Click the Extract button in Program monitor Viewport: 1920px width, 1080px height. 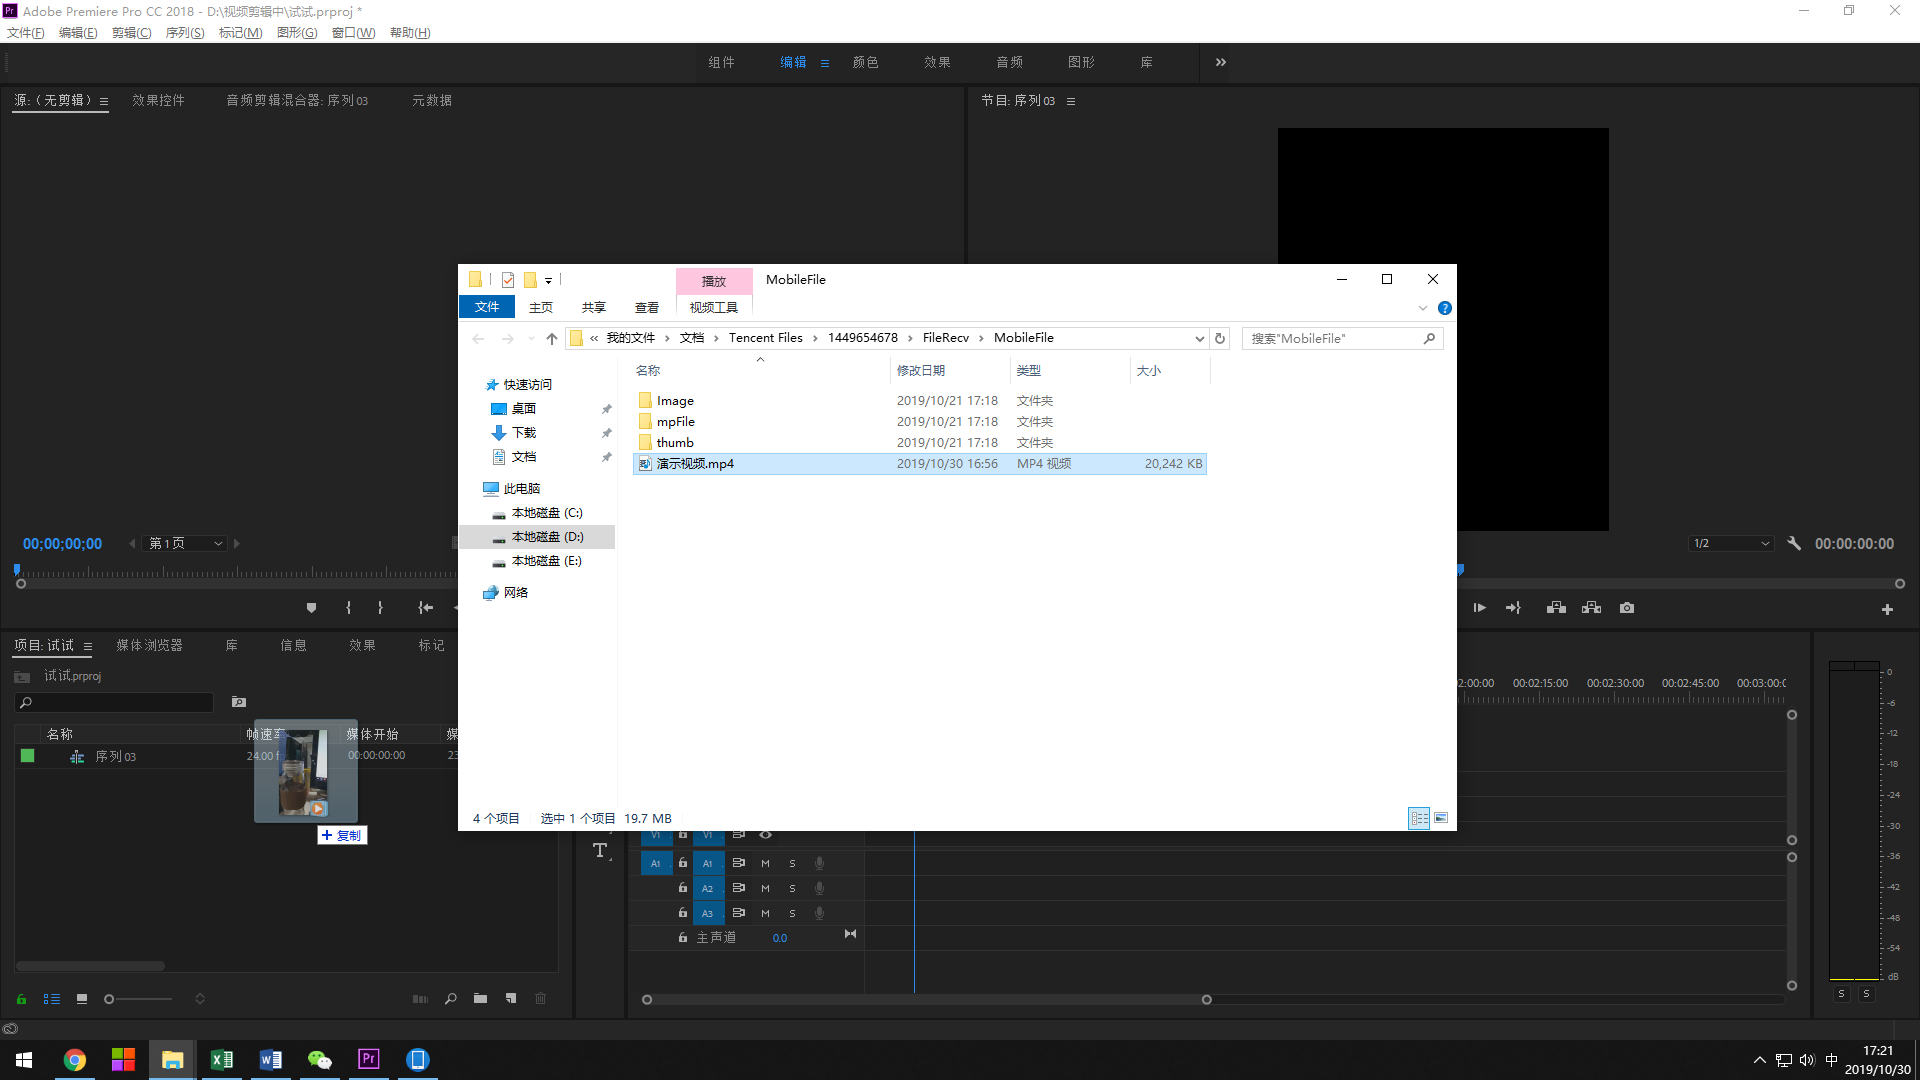pyautogui.click(x=1592, y=608)
